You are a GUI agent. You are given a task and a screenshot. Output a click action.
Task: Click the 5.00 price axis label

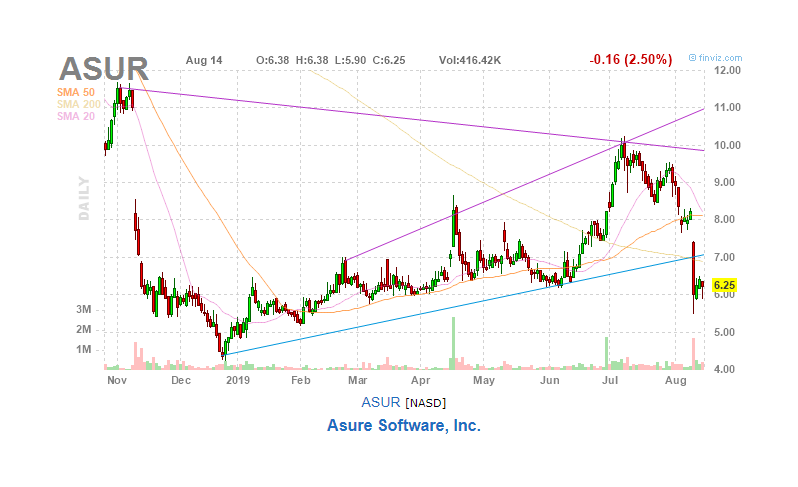725,332
